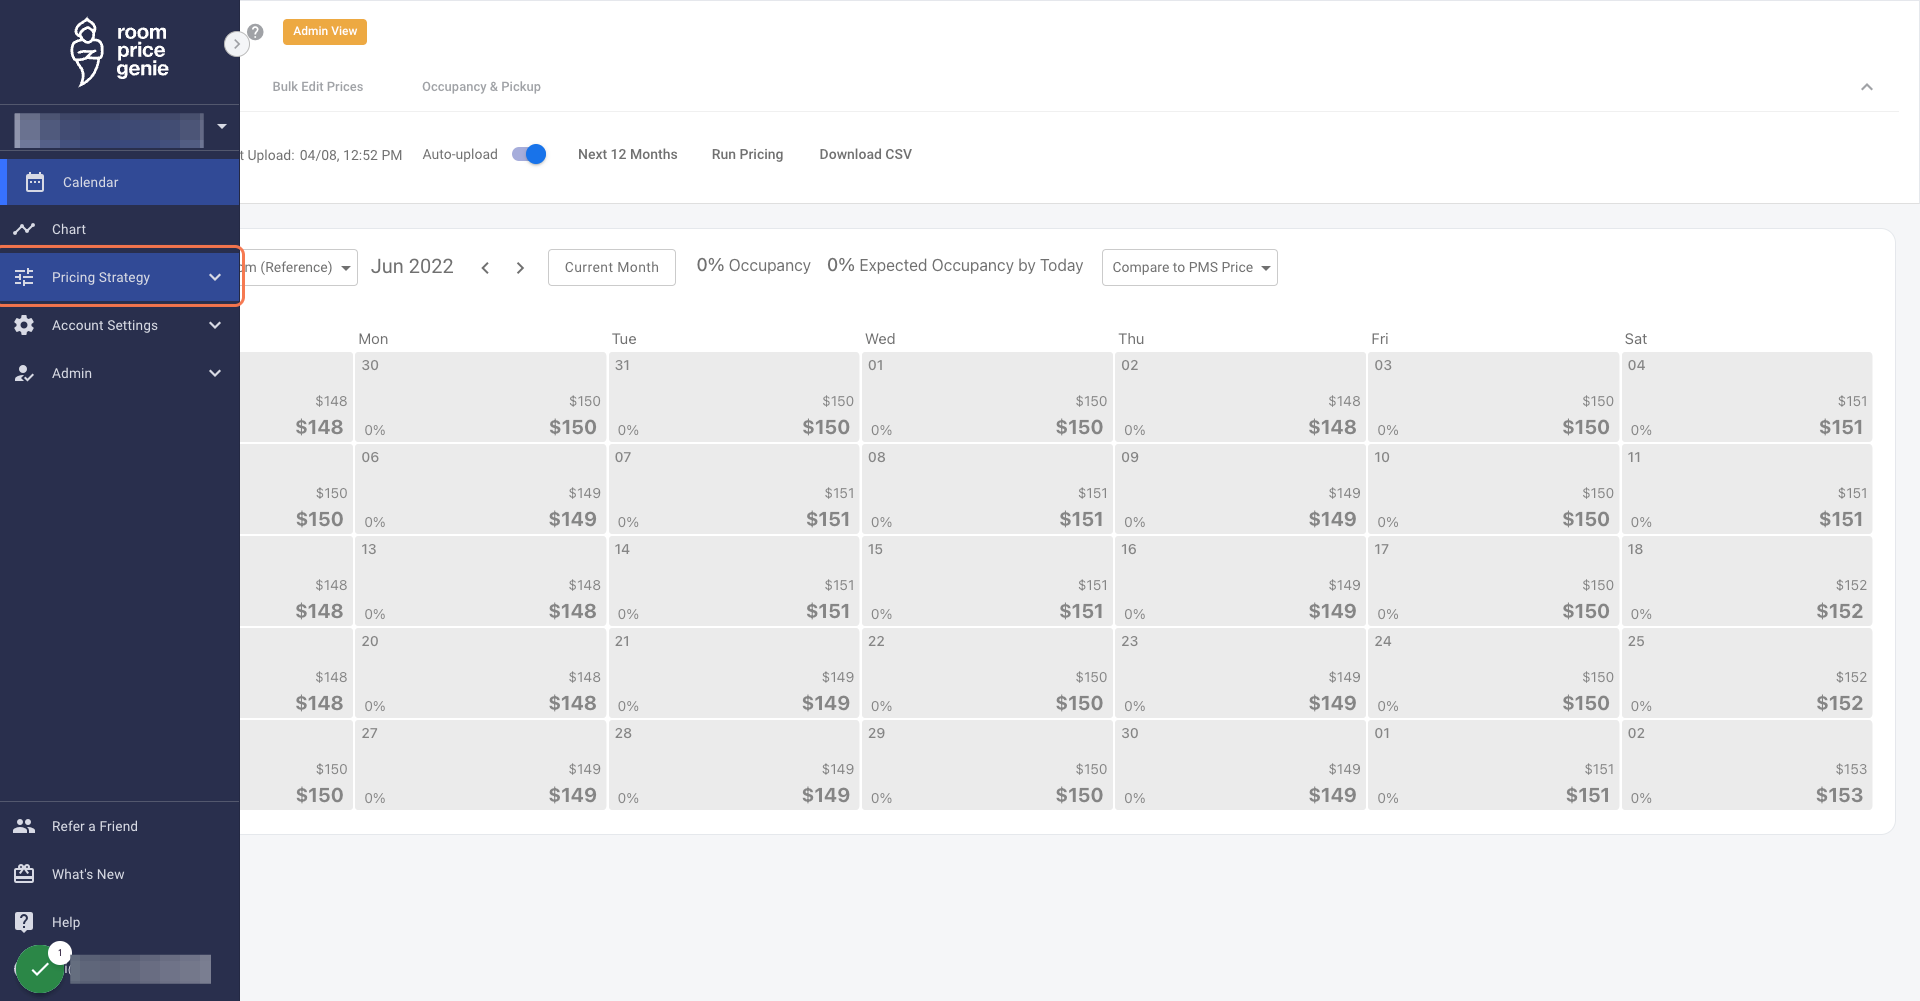Open Compare to PMS Price dropdown
Screen dimensions: 1920x1001
pos(1189,267)
